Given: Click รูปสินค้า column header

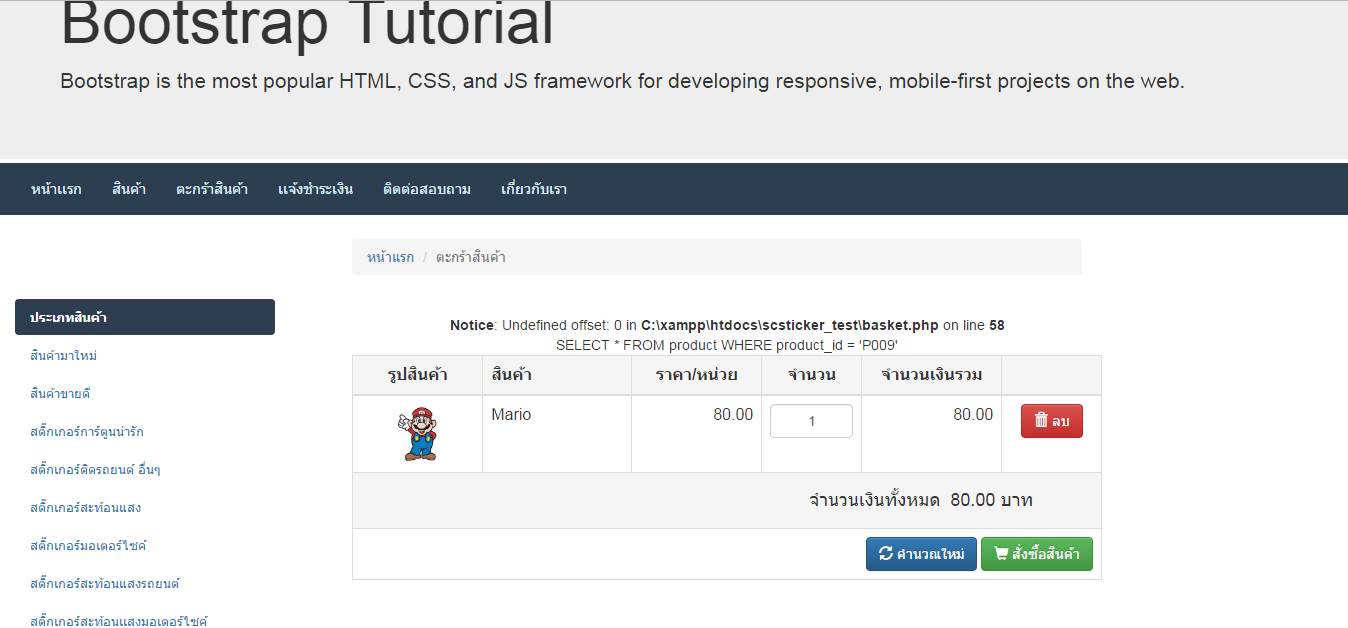Looking at the screenshot, I should [x=417, y=375].
